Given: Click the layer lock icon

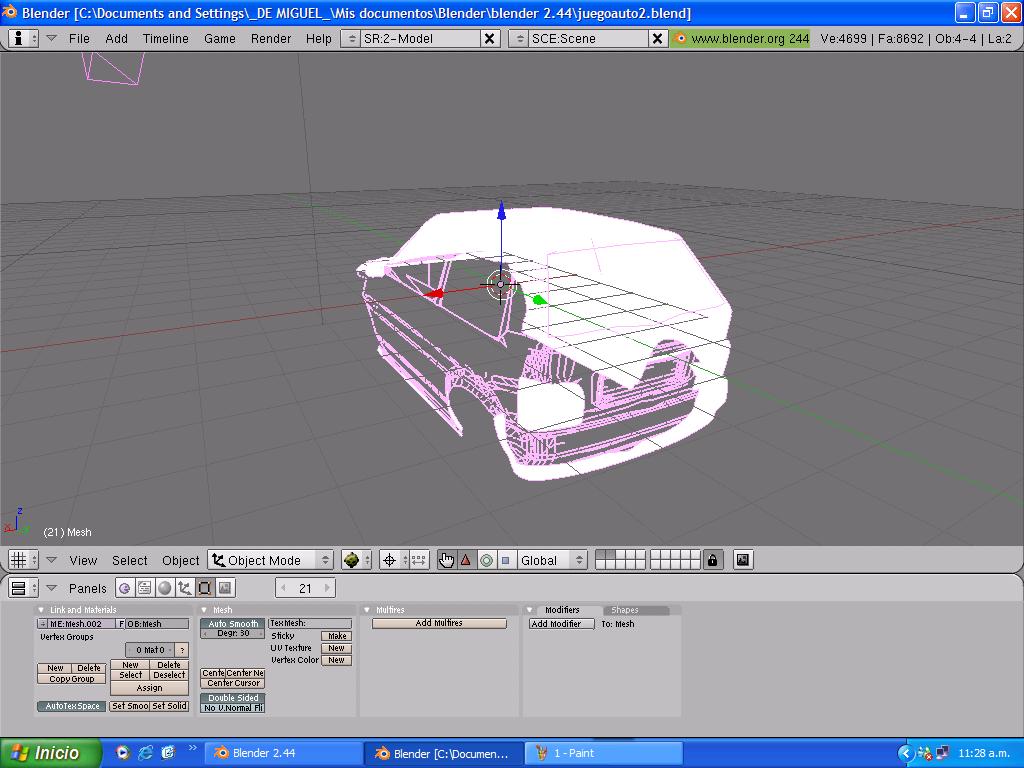Looking at the screenshot, I should pyautogui.click(x=712, y=560).
